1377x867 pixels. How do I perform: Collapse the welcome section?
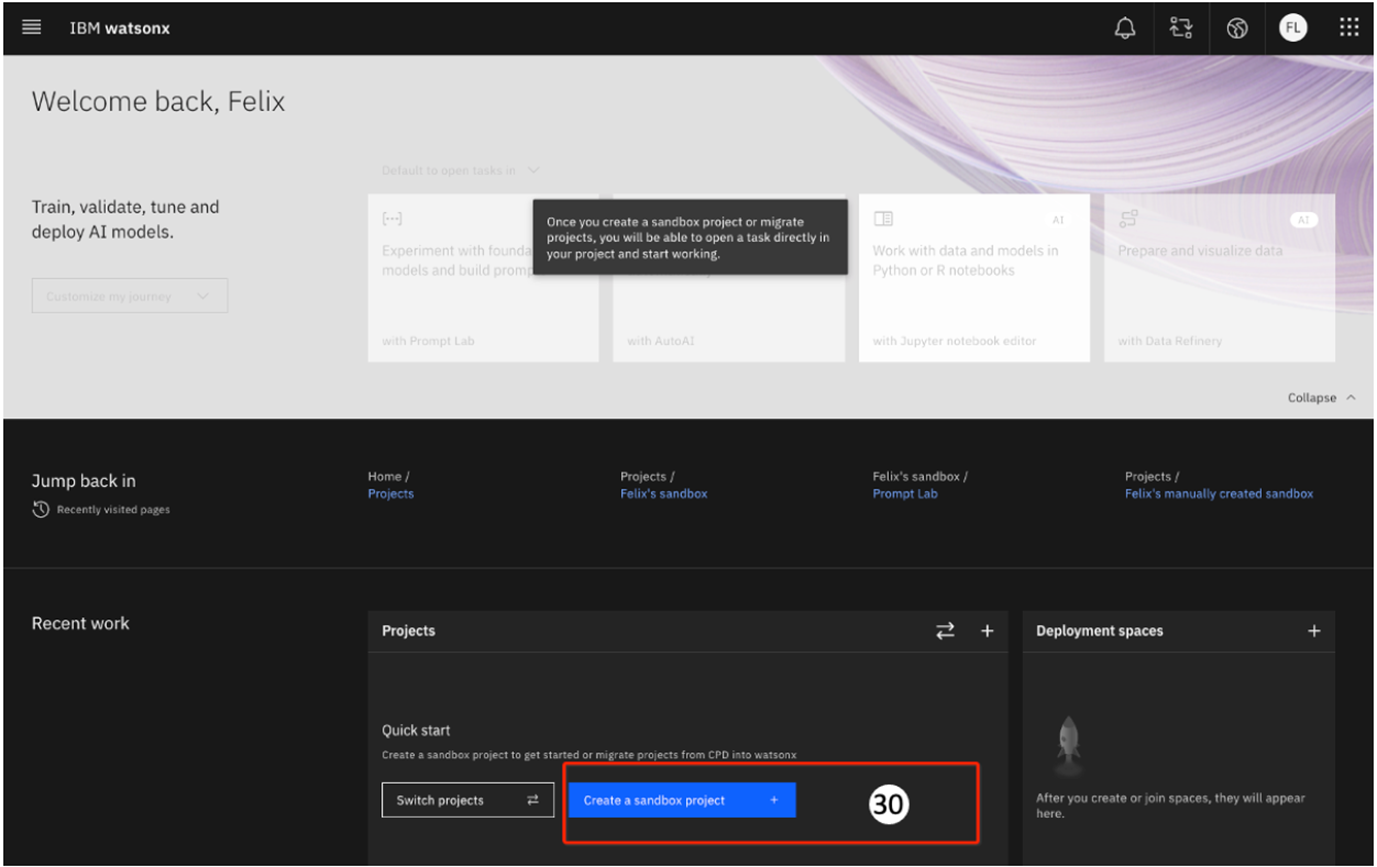point(1322,398)
